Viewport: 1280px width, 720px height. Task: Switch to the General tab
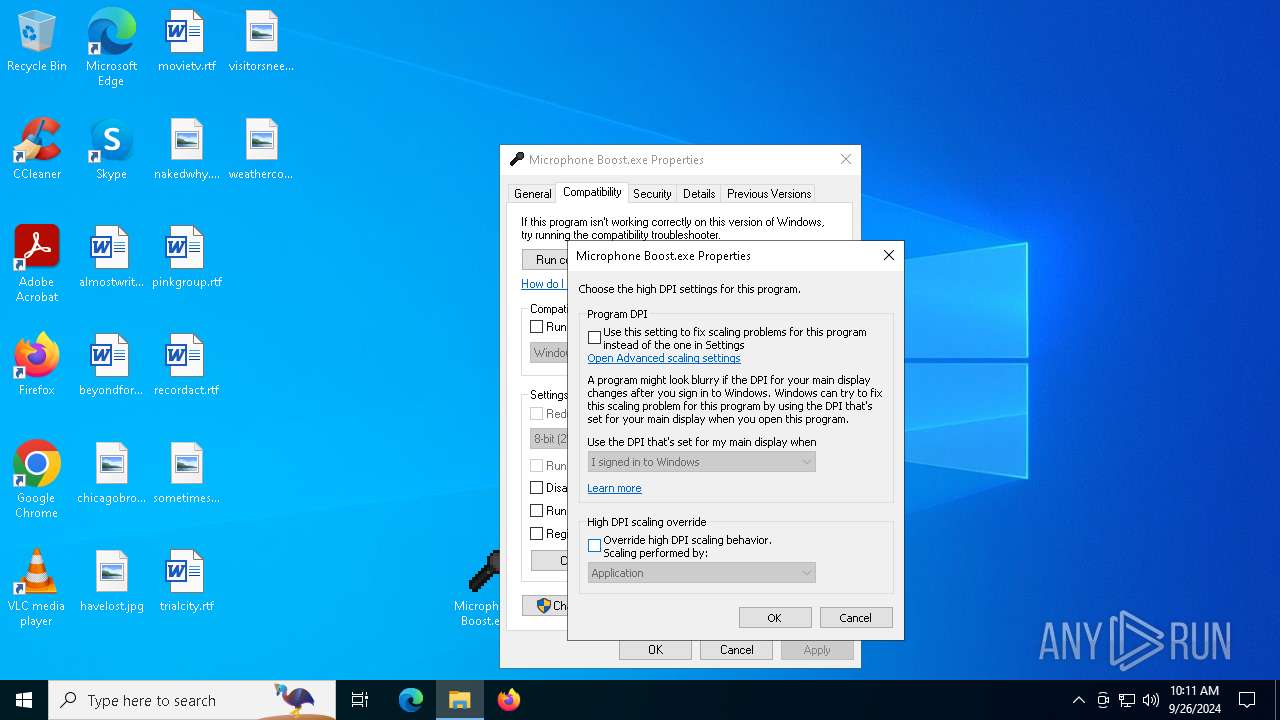click(532, 194)
